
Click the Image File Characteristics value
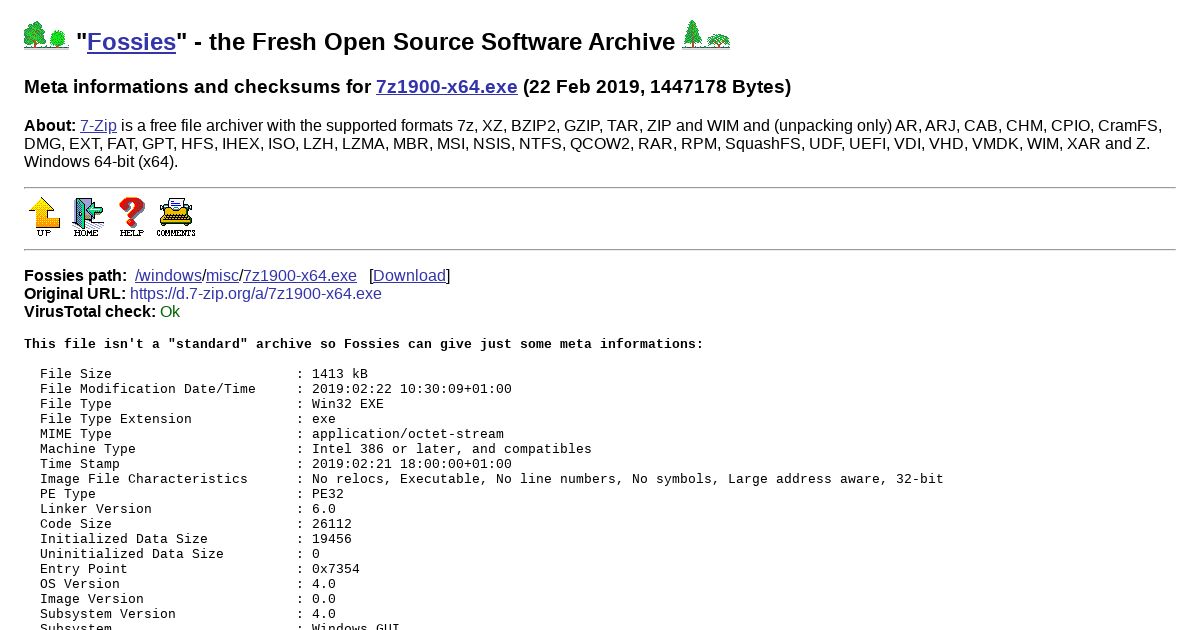(x=628, y=479)
